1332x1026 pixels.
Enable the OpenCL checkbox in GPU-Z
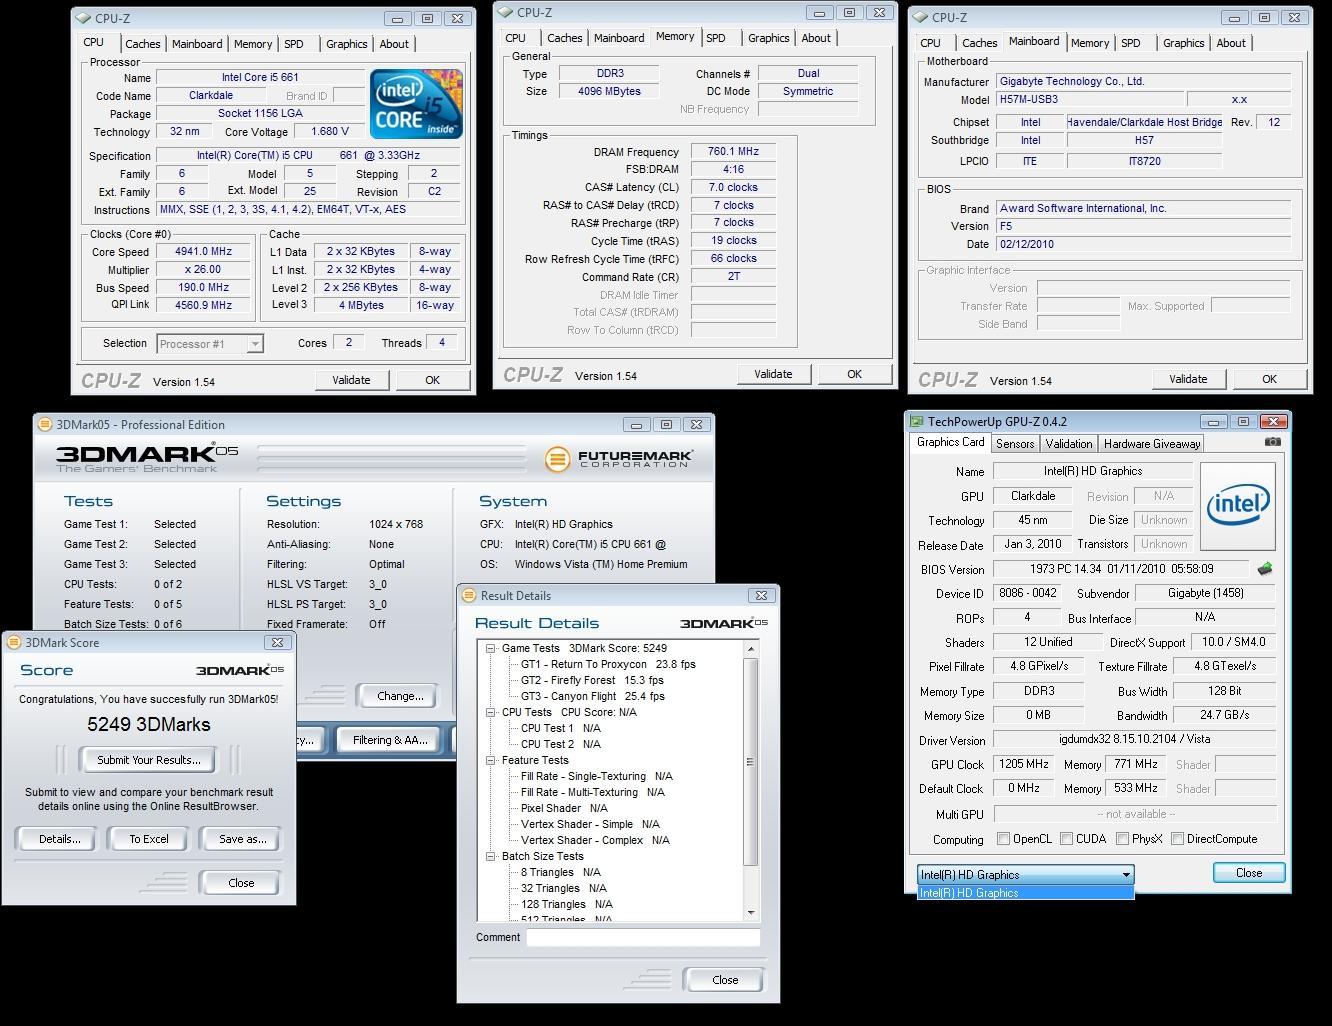1004,839
